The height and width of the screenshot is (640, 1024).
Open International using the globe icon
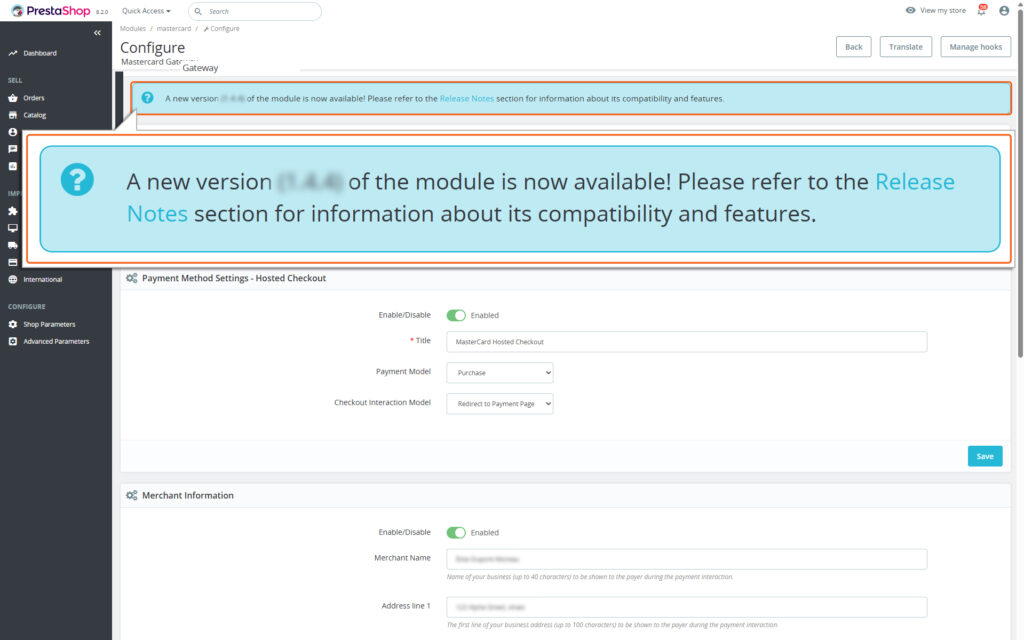[x=12, y=279]
